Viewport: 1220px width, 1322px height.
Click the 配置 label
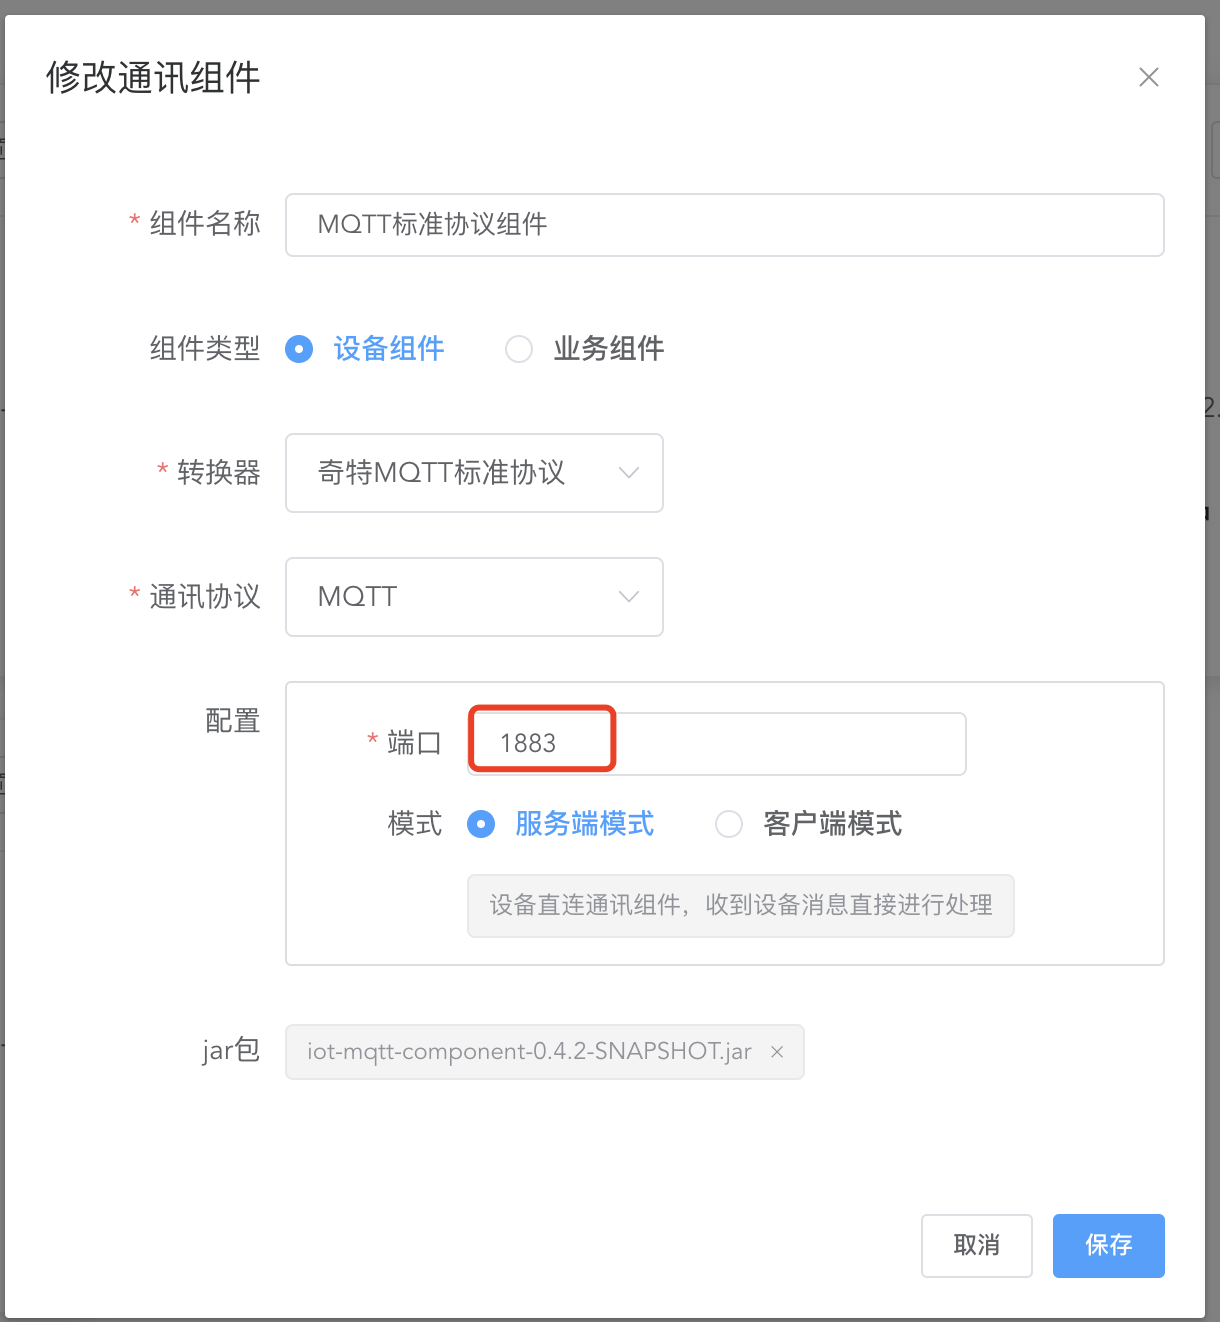click(233, 721)
